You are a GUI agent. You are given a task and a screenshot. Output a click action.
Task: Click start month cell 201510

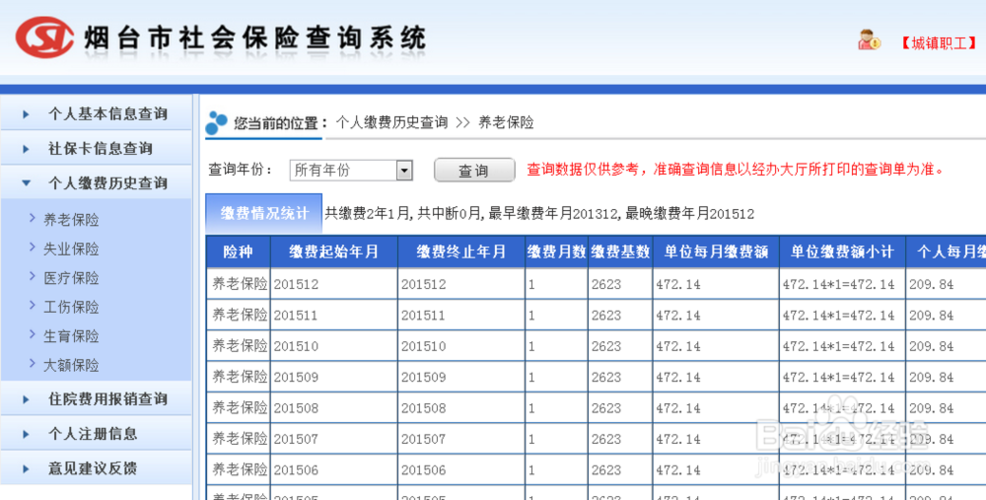[x=334, y=346]
